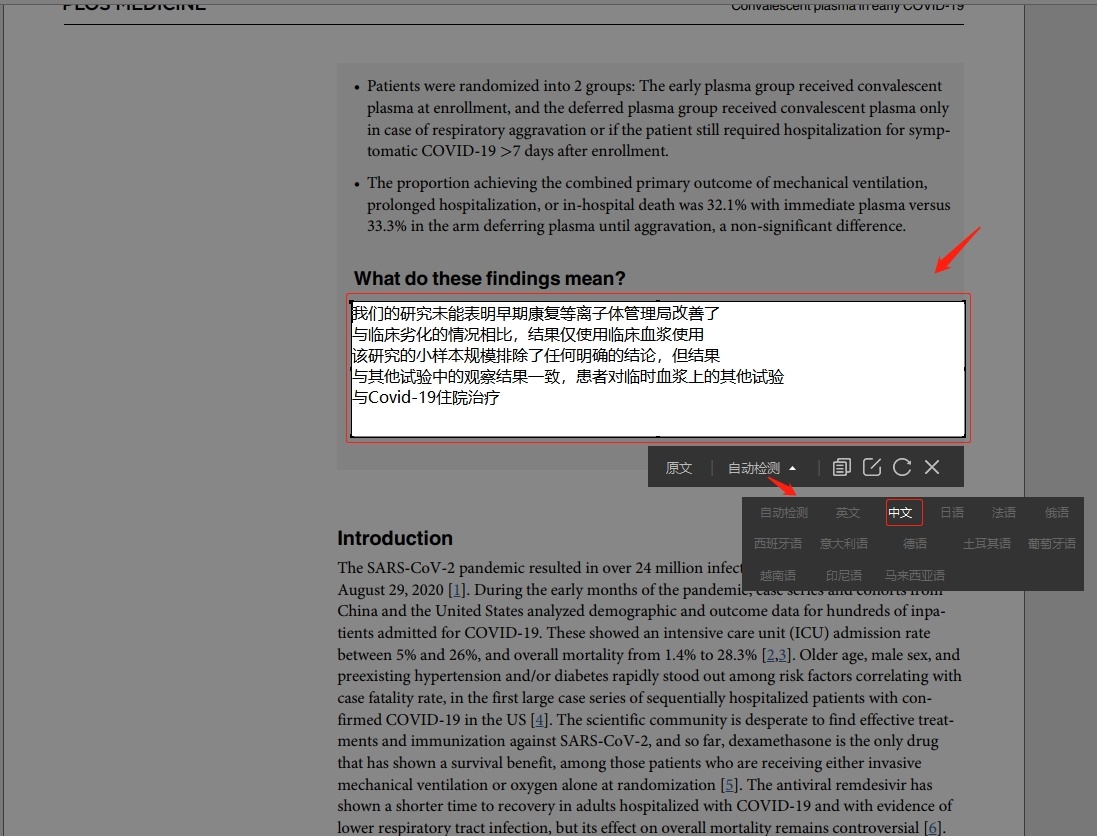Click the Introduction heading
The width and height of the screenshot is (1097, 836).
point(395,538)
